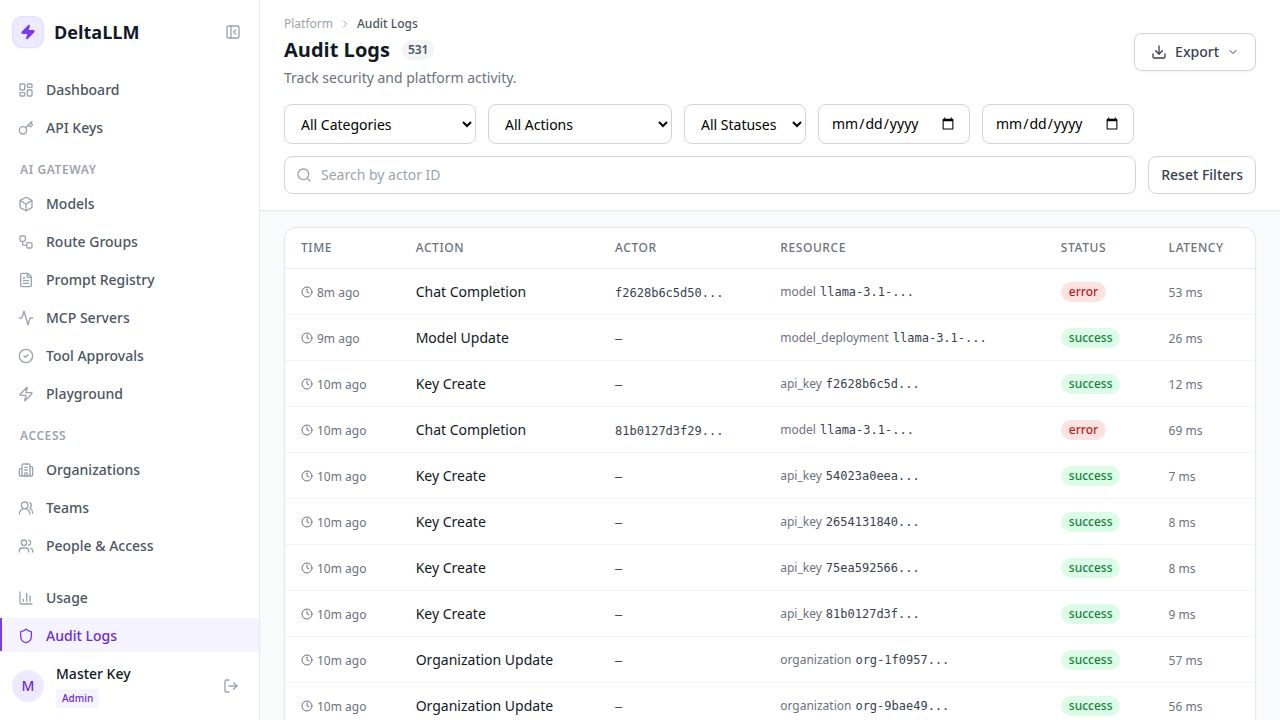Screen dimensions: 1280x720
Task: Open Route Groups
Action: click(x=130, y=242)
